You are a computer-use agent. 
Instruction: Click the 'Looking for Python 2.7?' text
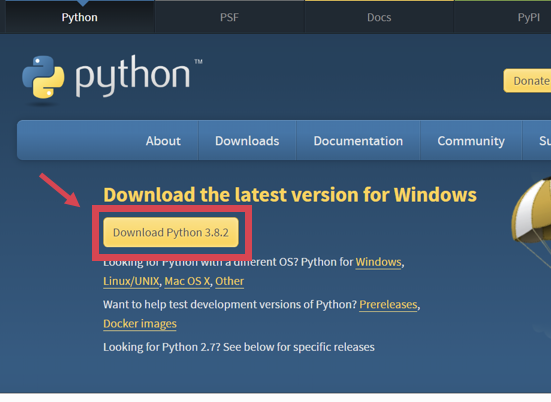tap(162, 347)
